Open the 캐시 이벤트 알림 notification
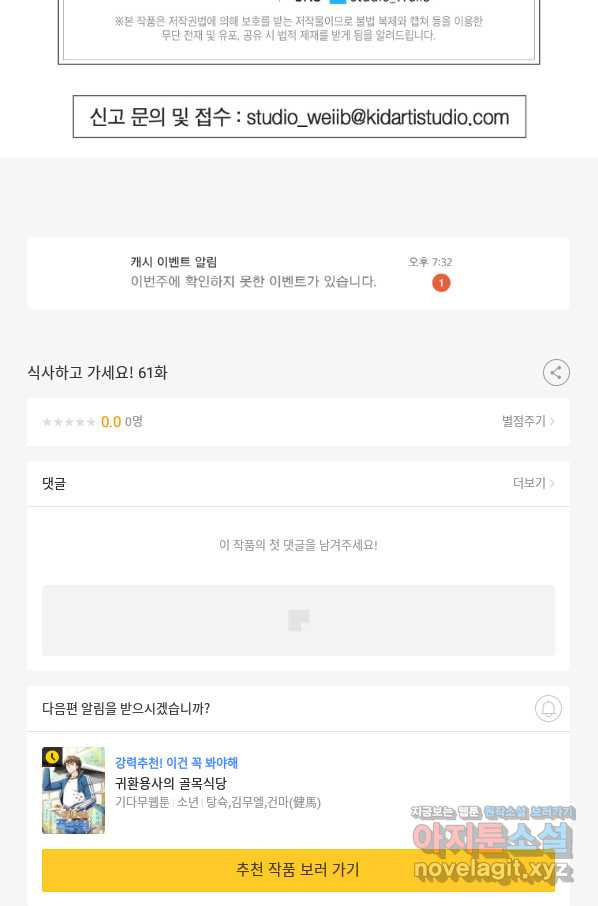Image resolution: width=598 pixels, height=906 pixels. coord(298,273)
